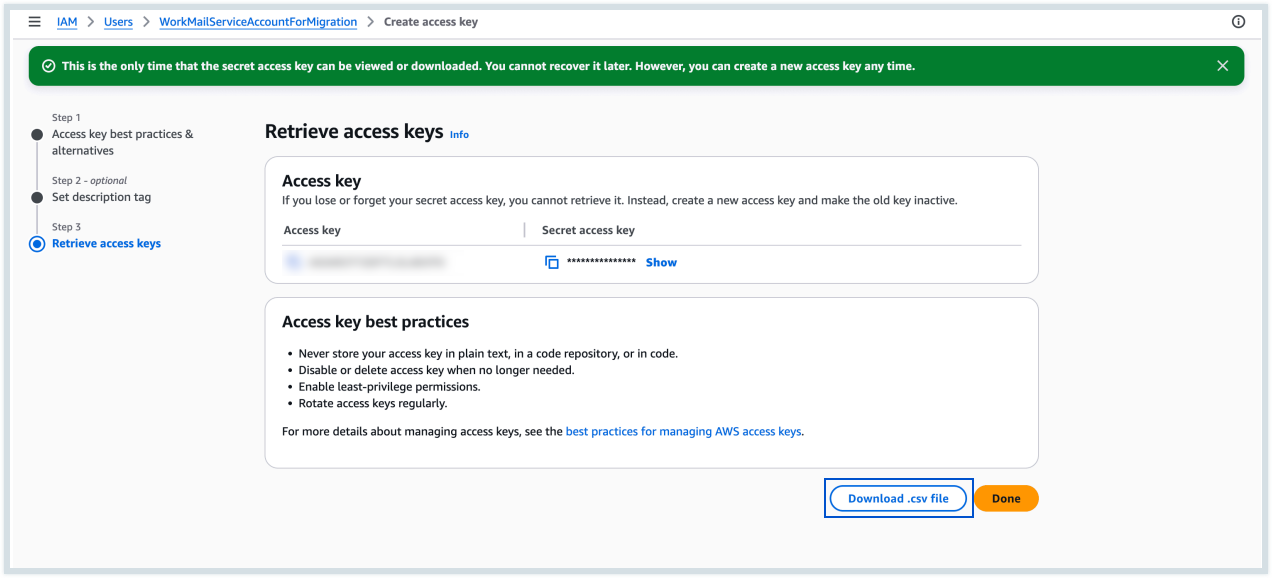Click the Step 2 step indicator dot

coord(38,195)
